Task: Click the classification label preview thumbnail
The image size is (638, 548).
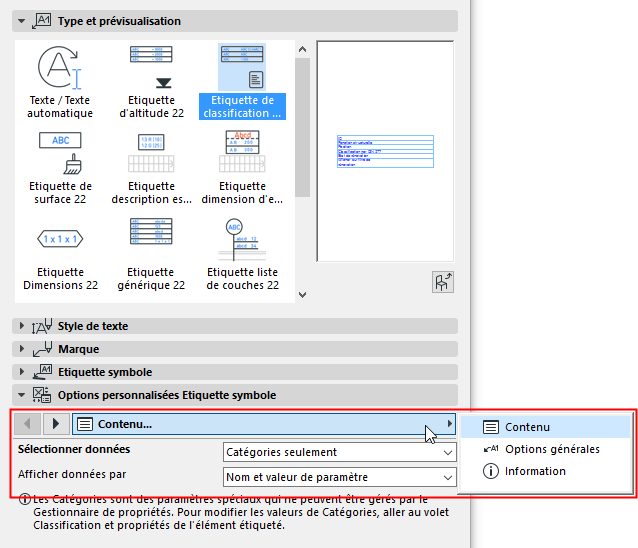Action: click(x=385, y=151)
